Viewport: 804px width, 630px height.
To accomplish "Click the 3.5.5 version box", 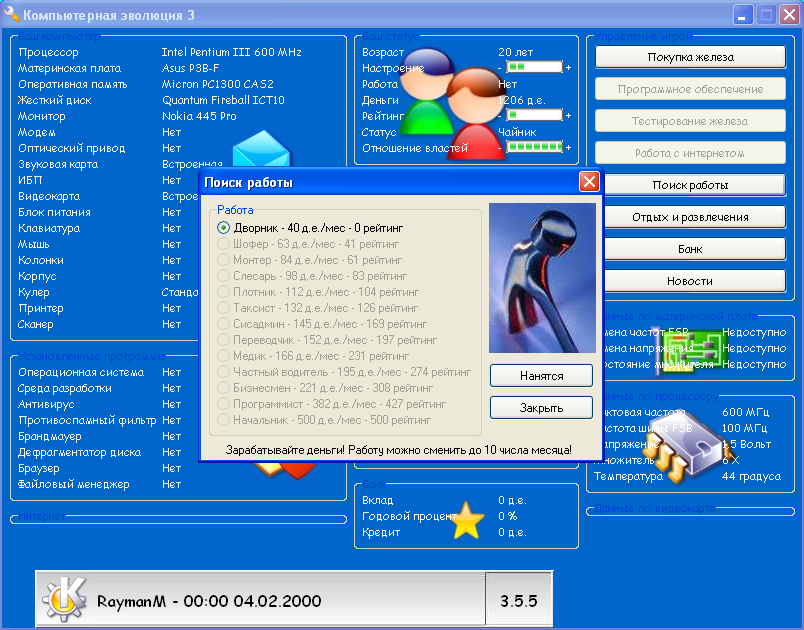I will pos(518,600).
